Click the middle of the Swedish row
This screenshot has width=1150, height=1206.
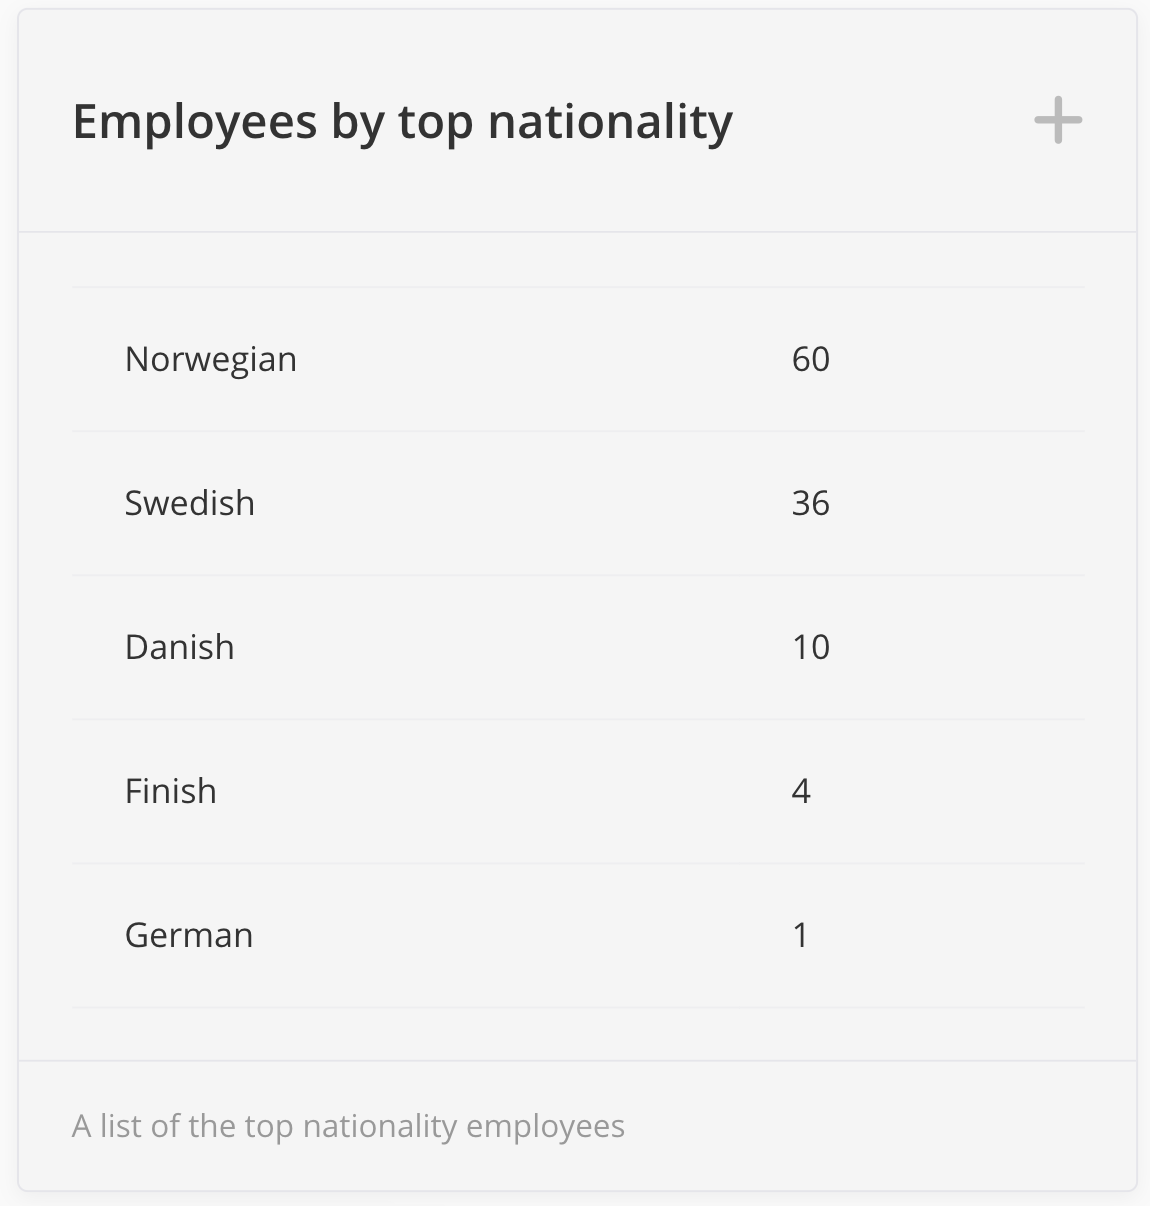(x=578, y=503)
